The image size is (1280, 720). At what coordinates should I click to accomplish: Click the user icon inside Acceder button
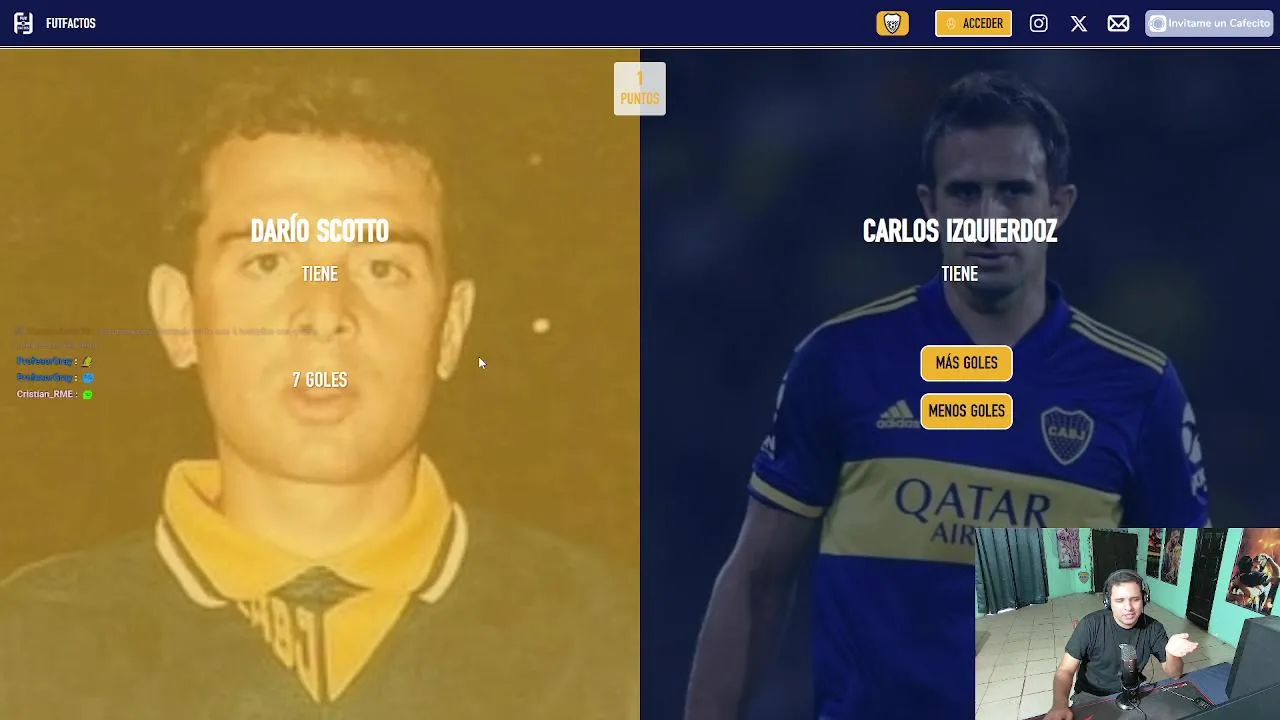[x=951, y=23]
